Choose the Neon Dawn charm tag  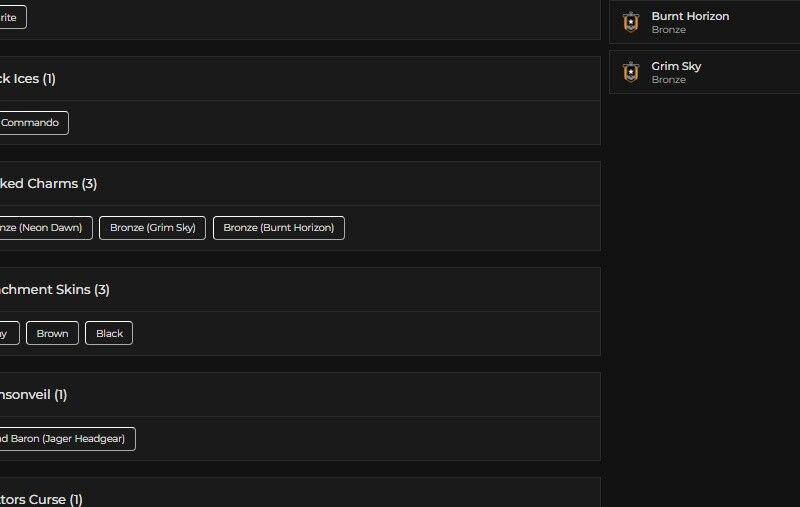tap(44, 228)
